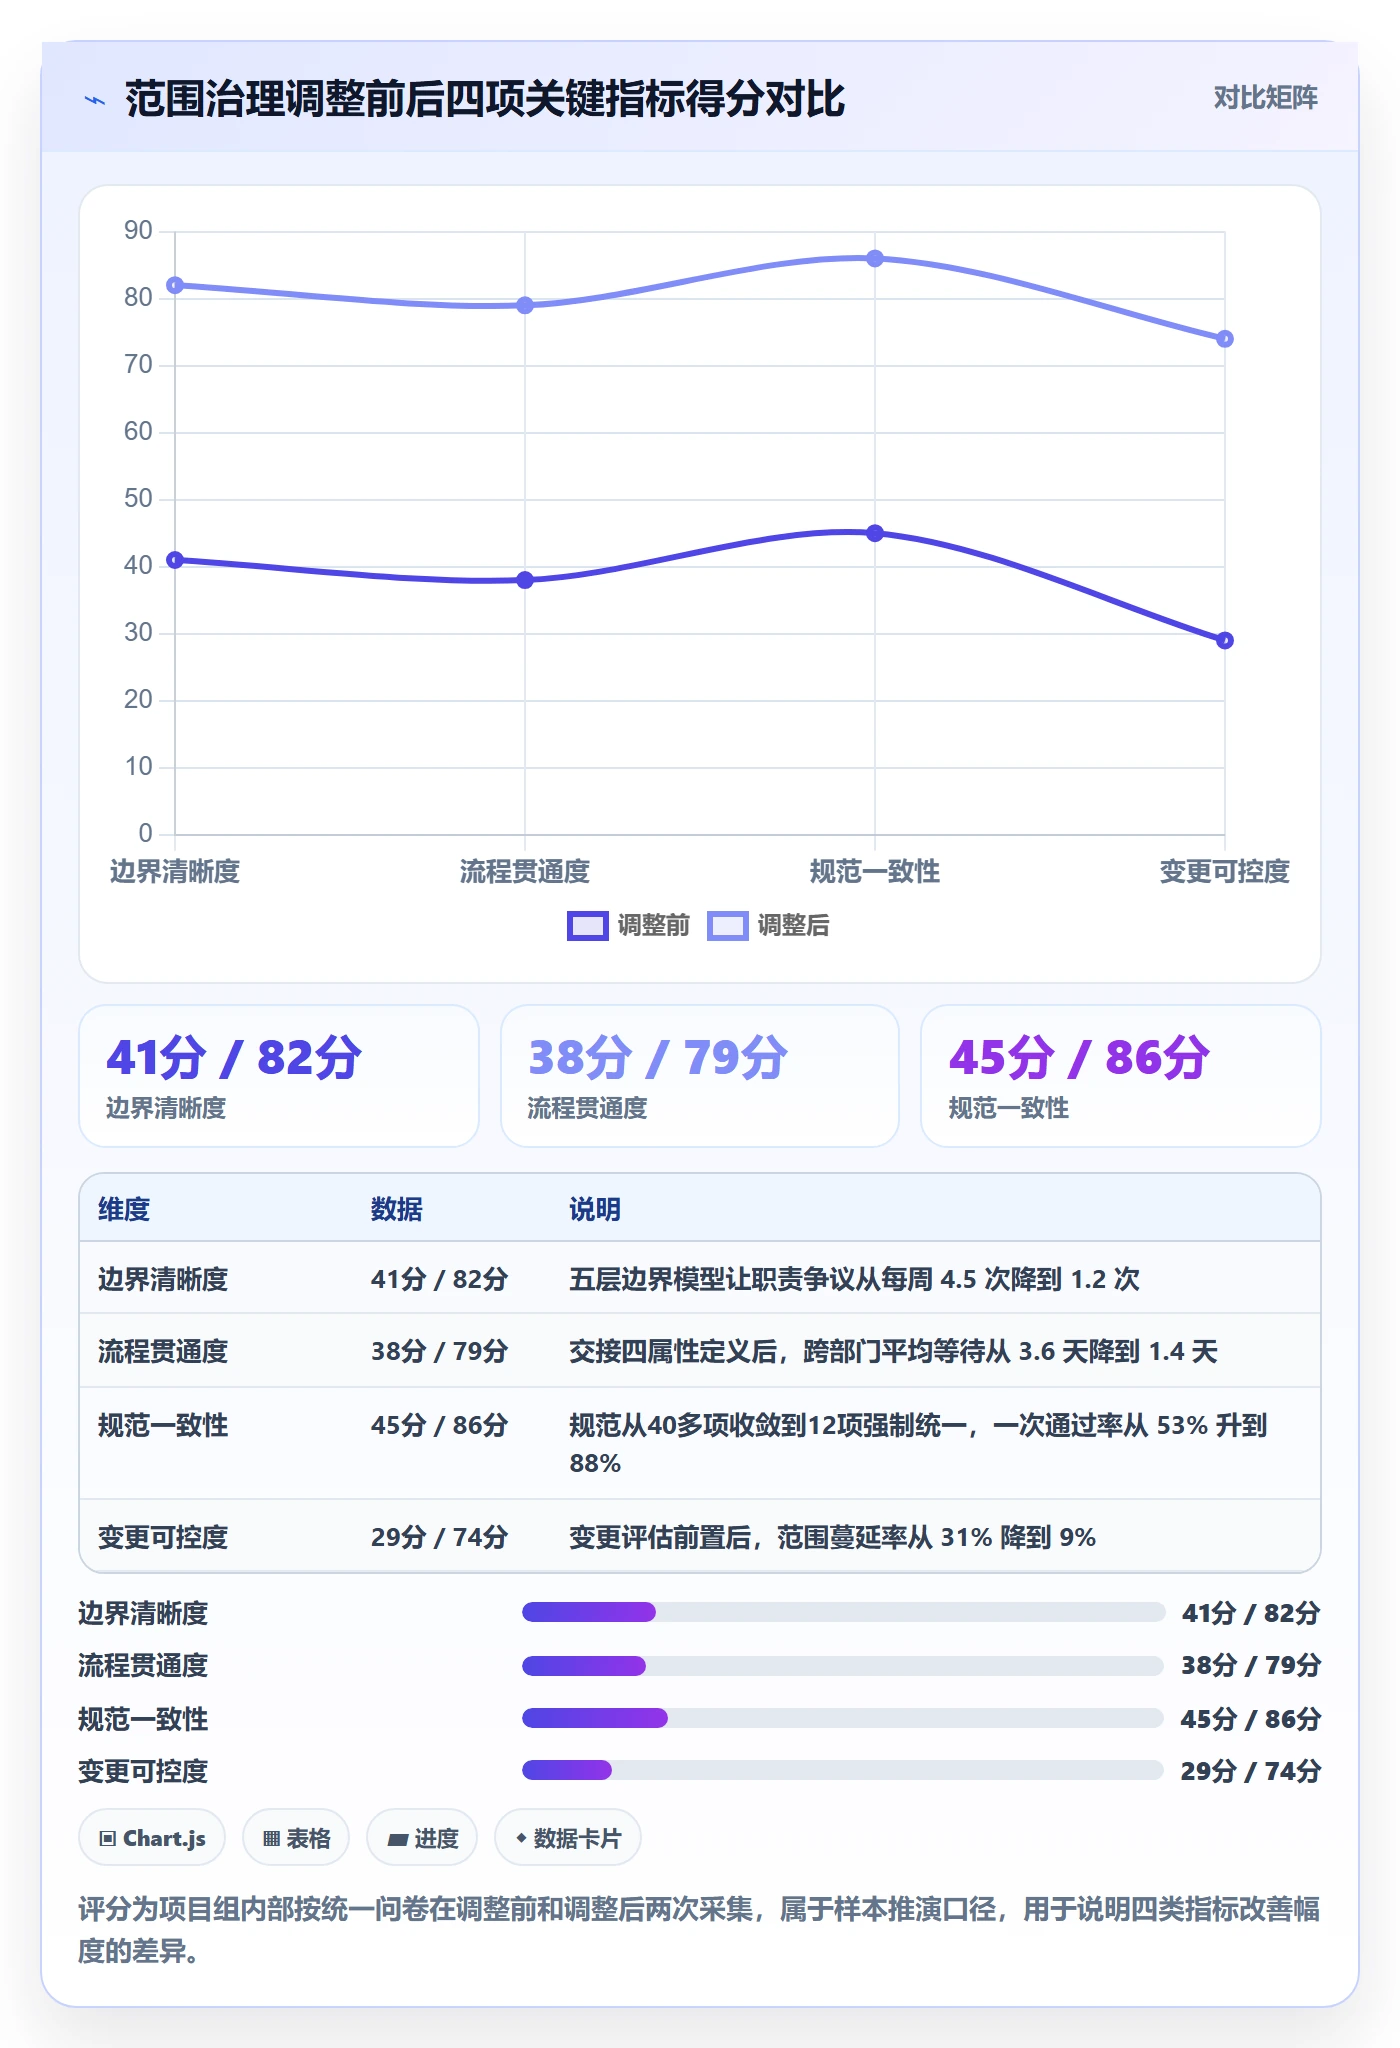Click the bar icon in 进度 chip
The width and height of the screenshot is (1400, 2048).
click(397, 1839)
